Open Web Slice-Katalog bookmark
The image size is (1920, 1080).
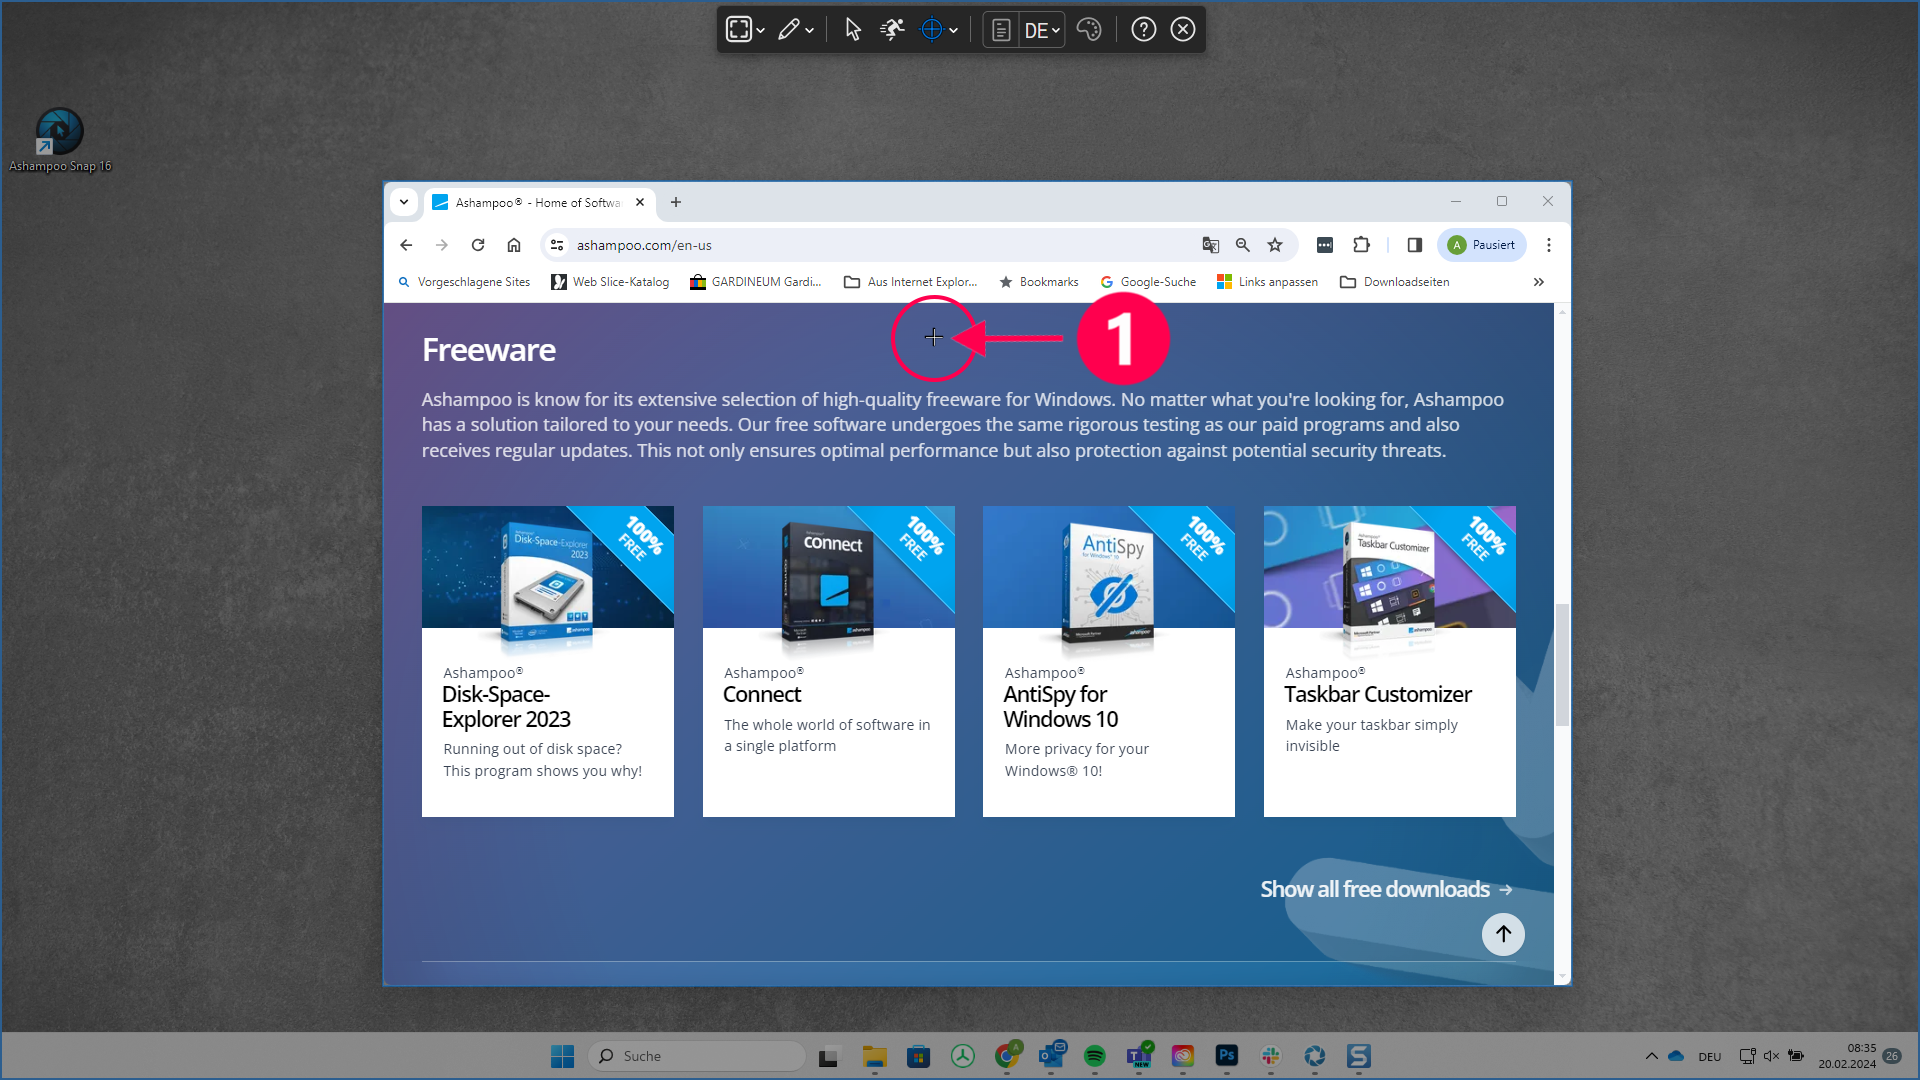[x=610, y=282]
